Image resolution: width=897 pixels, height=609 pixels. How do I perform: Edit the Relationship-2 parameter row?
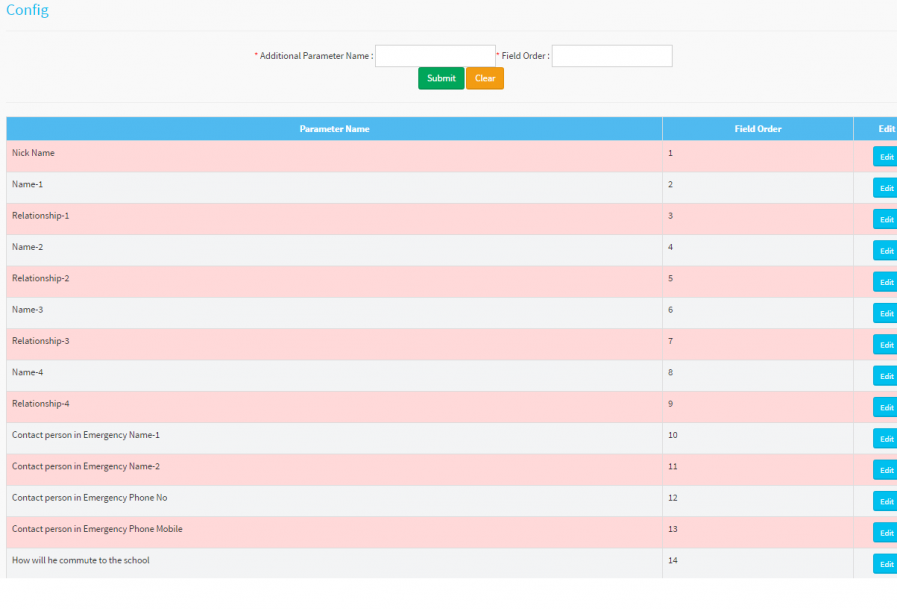(x=886, y=282)
